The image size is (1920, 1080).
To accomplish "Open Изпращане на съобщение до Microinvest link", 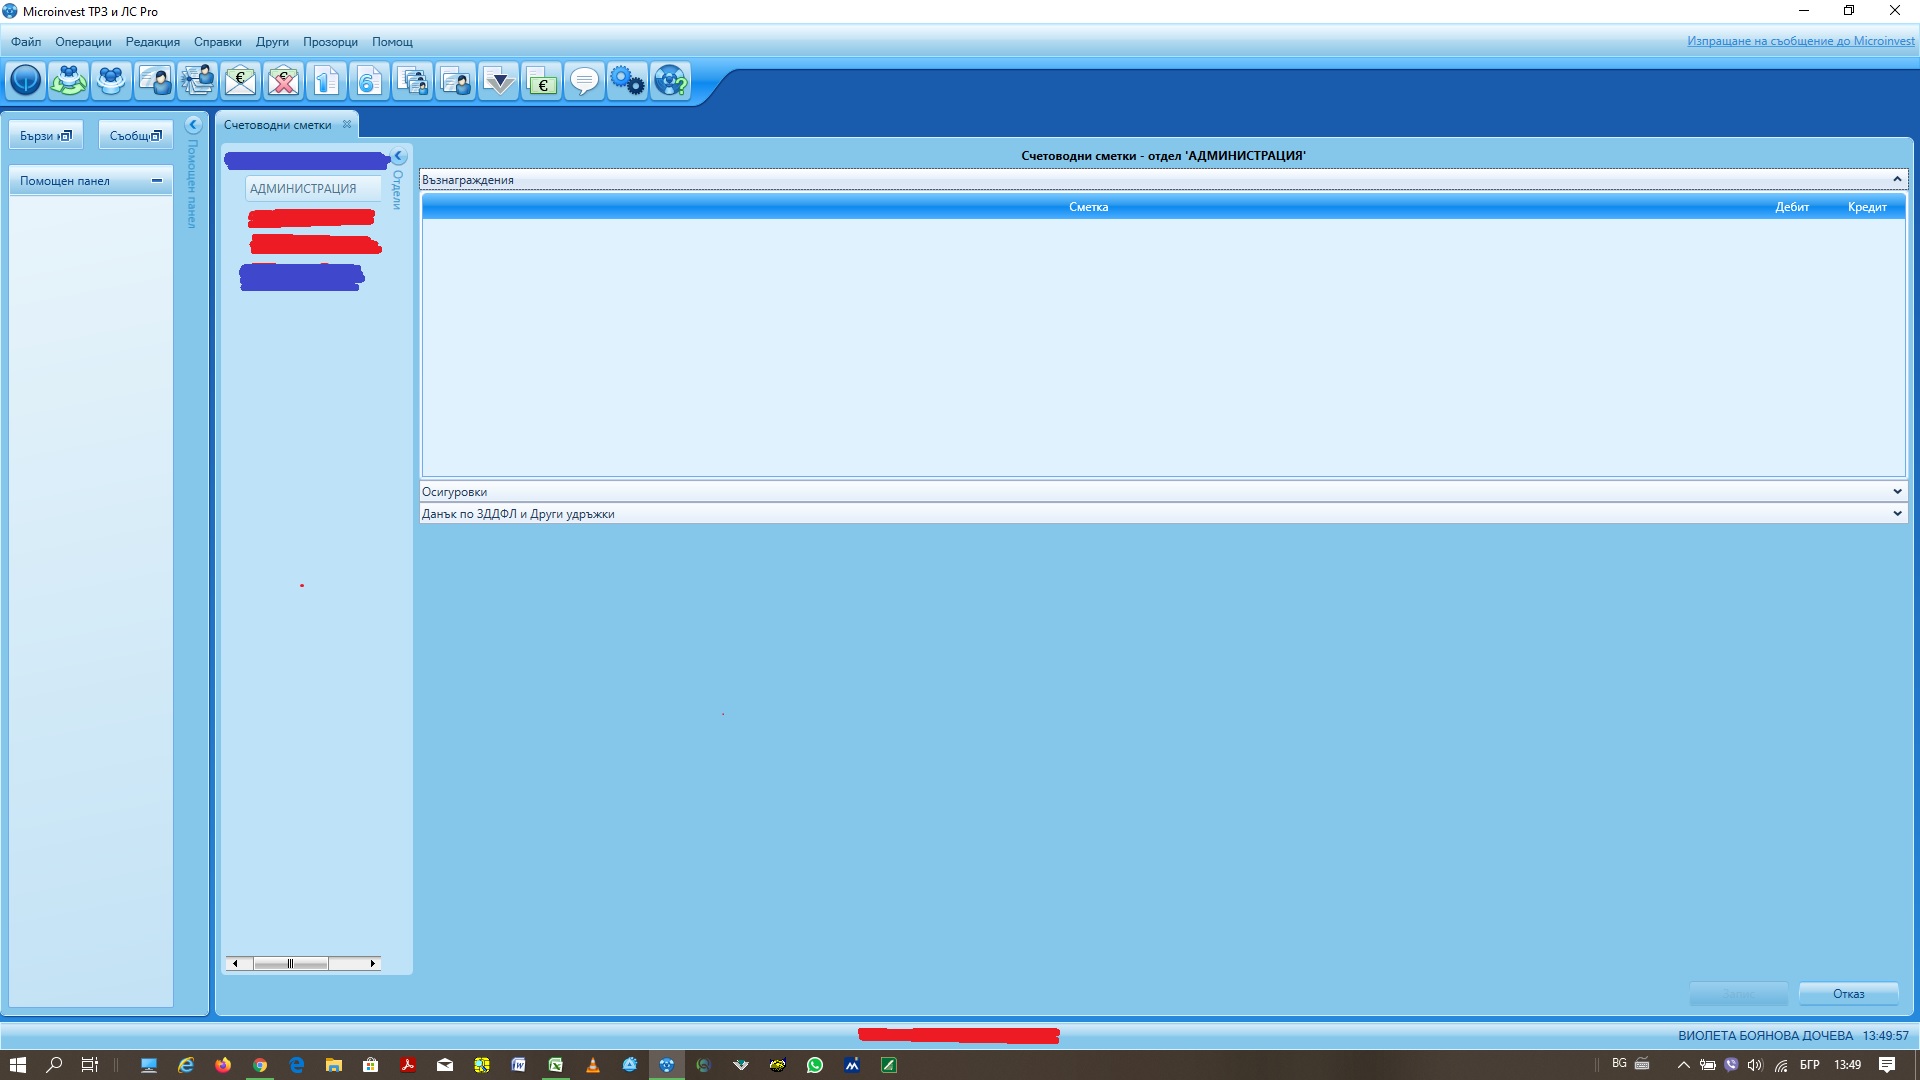I will tap(1800, 41).
